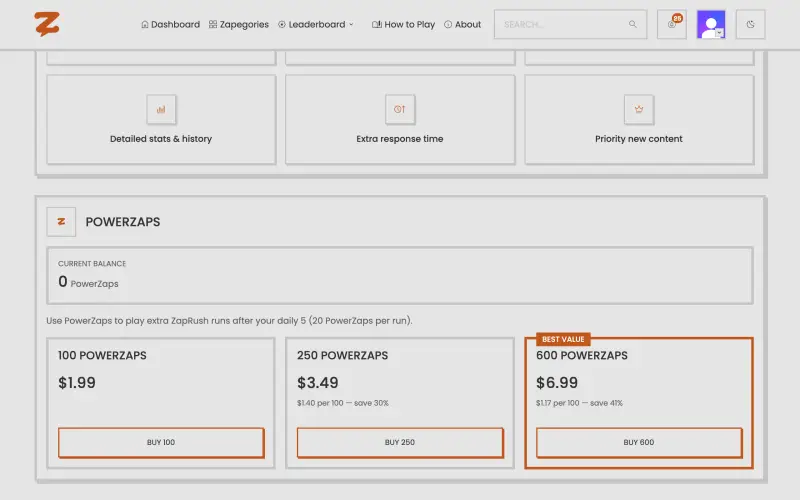Open How to Play
The height and width of the screenshot is (500, 800).
[x=403, y=24]
